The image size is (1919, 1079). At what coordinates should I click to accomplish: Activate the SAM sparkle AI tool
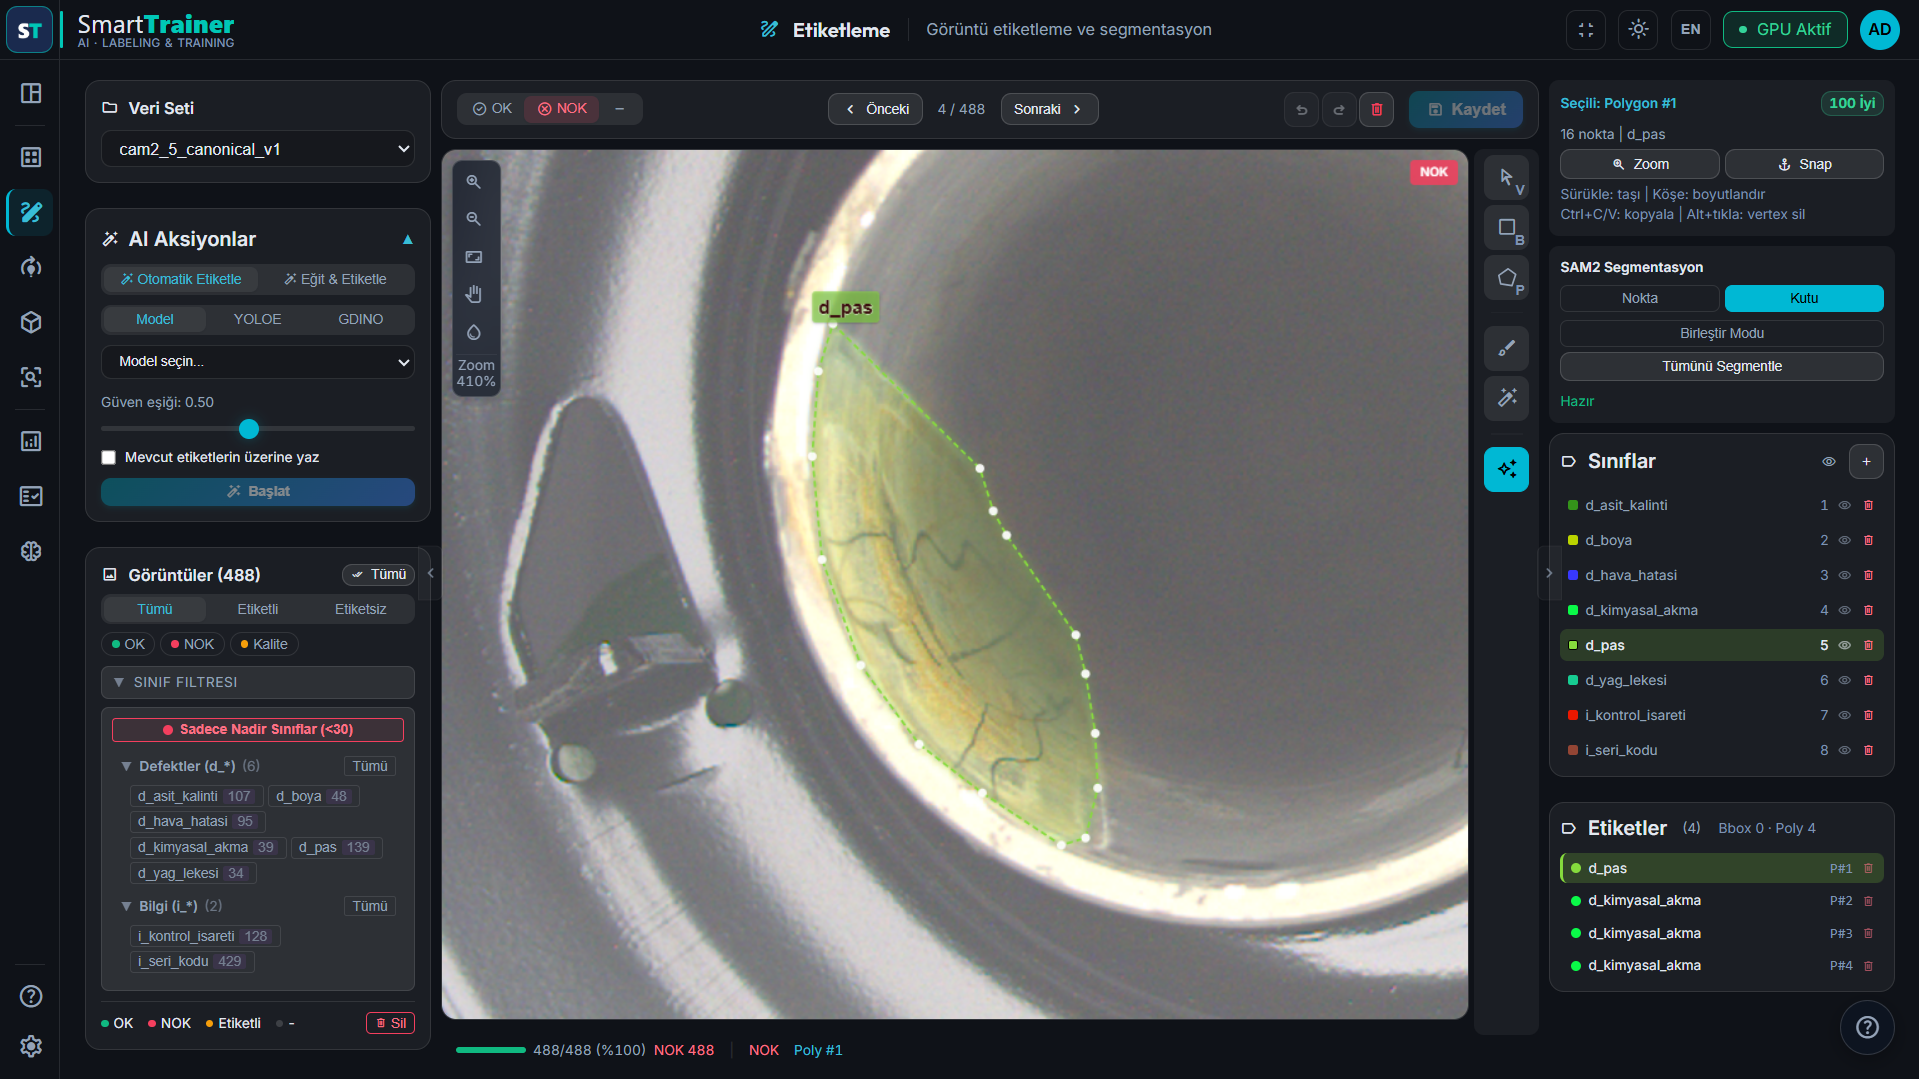(x=1506, y=469)
